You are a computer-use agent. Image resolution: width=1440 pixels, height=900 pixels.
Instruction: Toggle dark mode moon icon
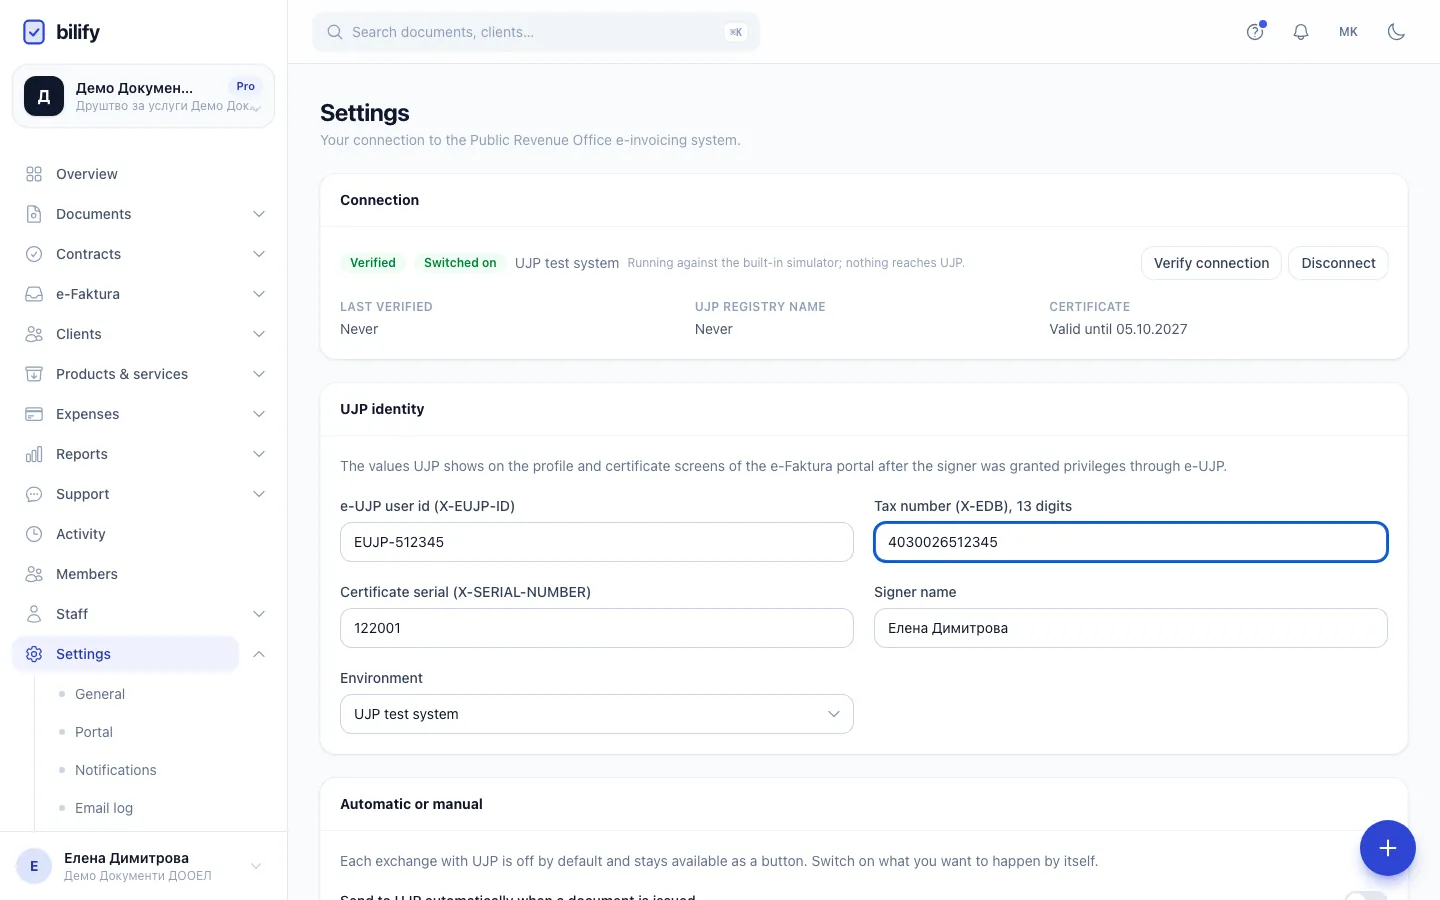click(x=1397, y=32)
